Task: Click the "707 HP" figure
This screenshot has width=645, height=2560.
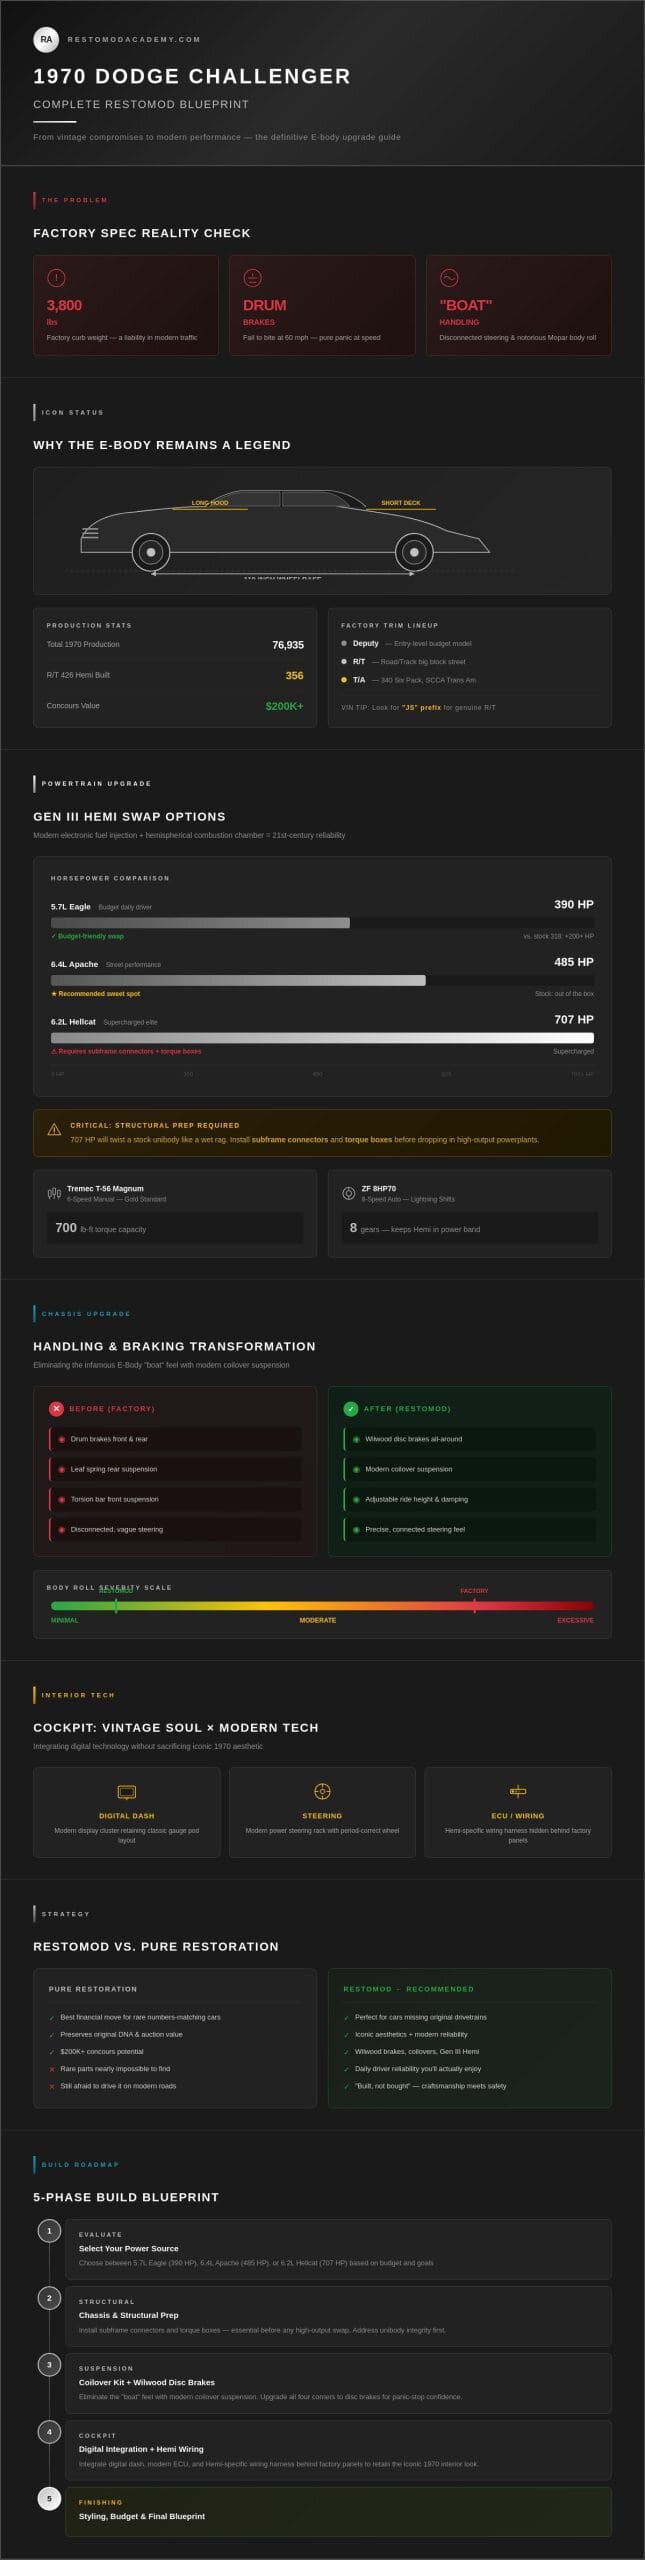Action: [574, 1019]
